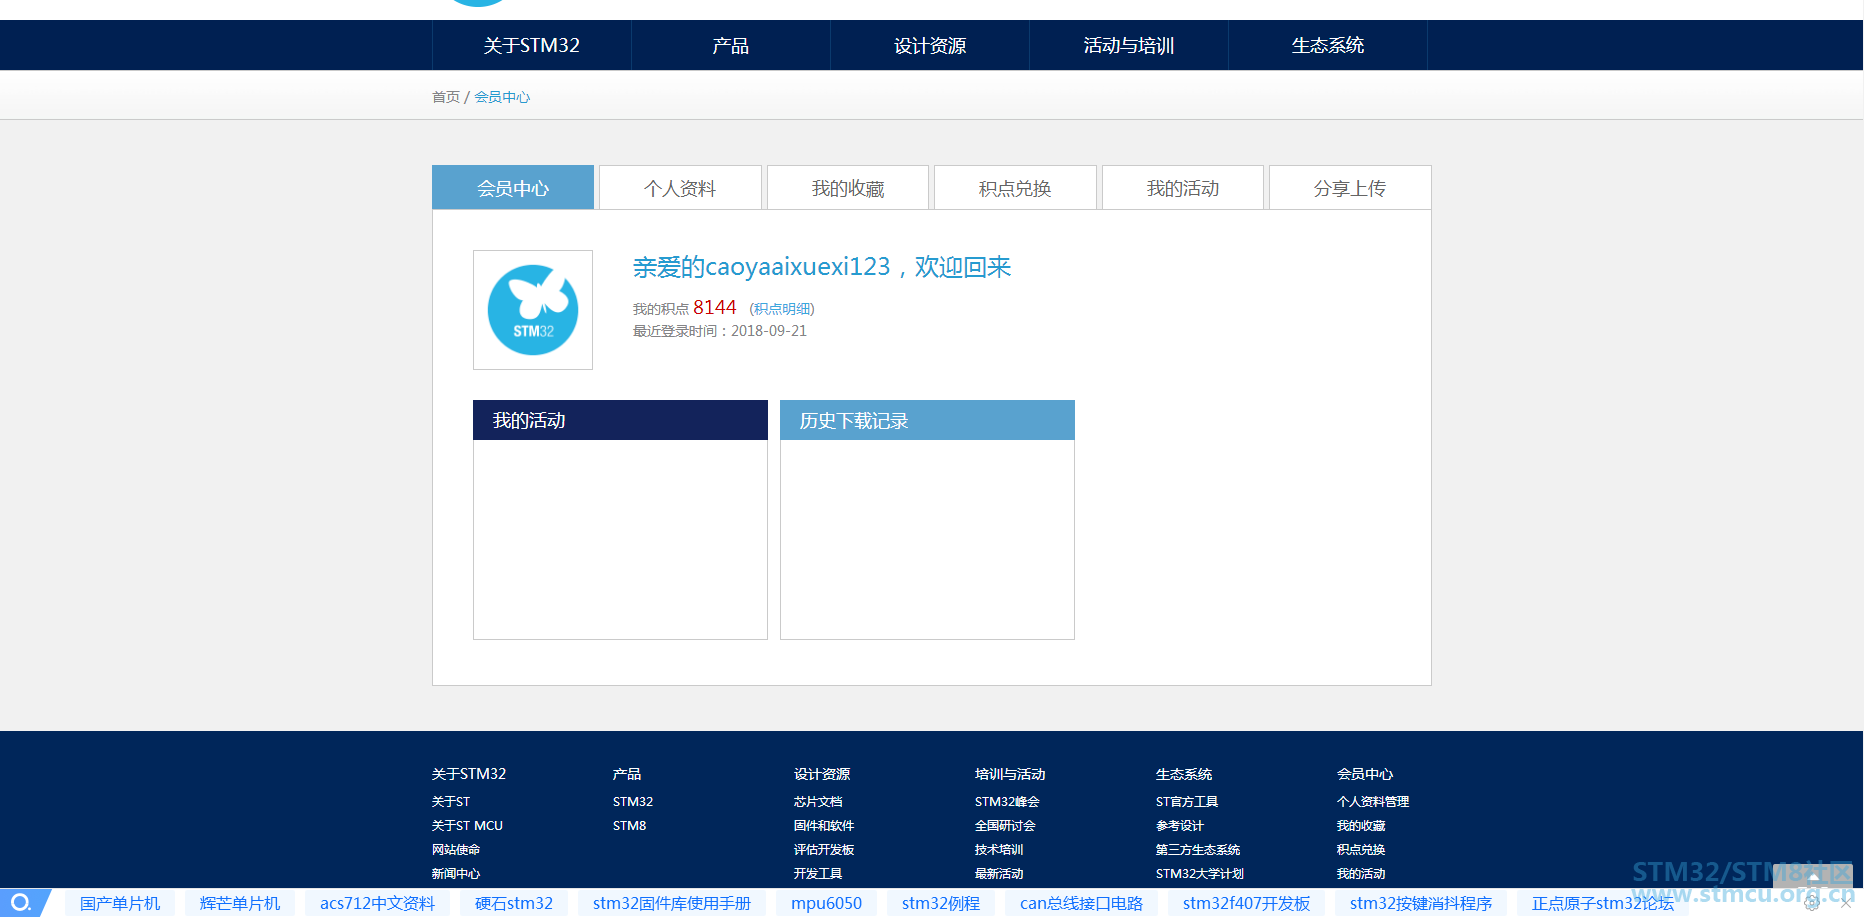Open footer link 关于ST
The height and width of the screenshot is (917, 1864).
click(x=451, y=802)
